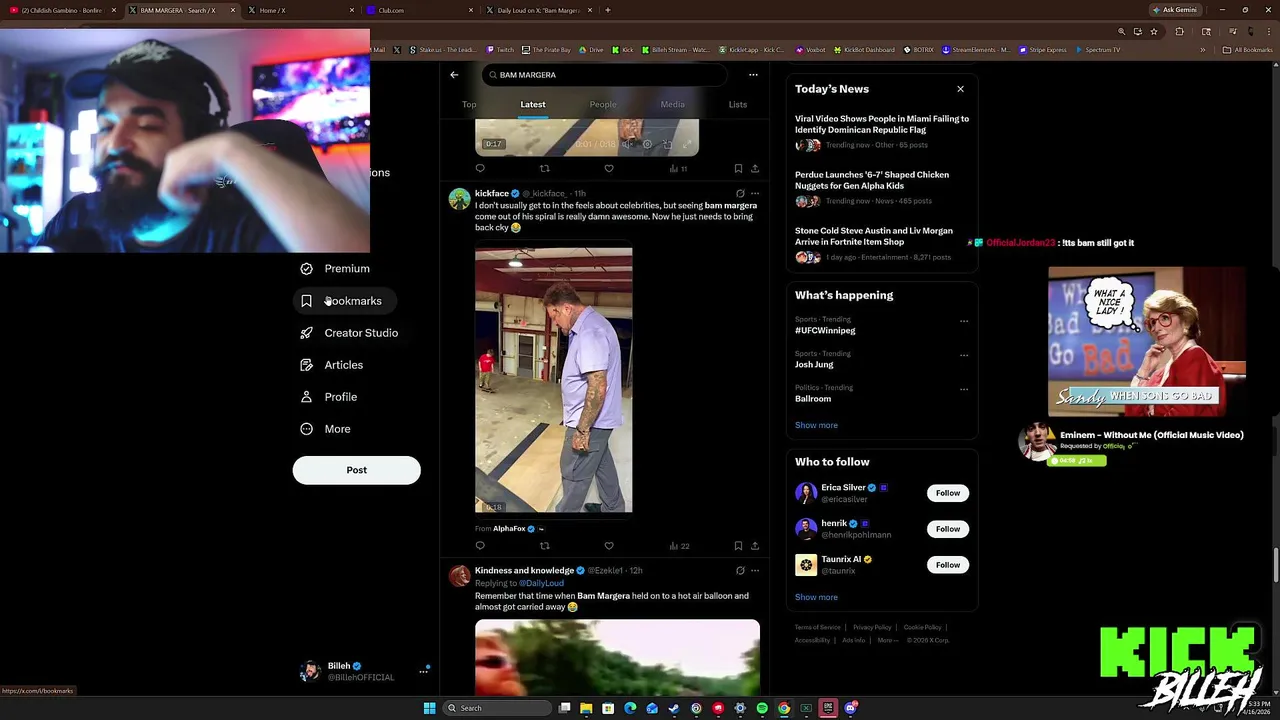Open video settings gear on top video
This screenshot has height=720, width=1280.
[647, 144]
